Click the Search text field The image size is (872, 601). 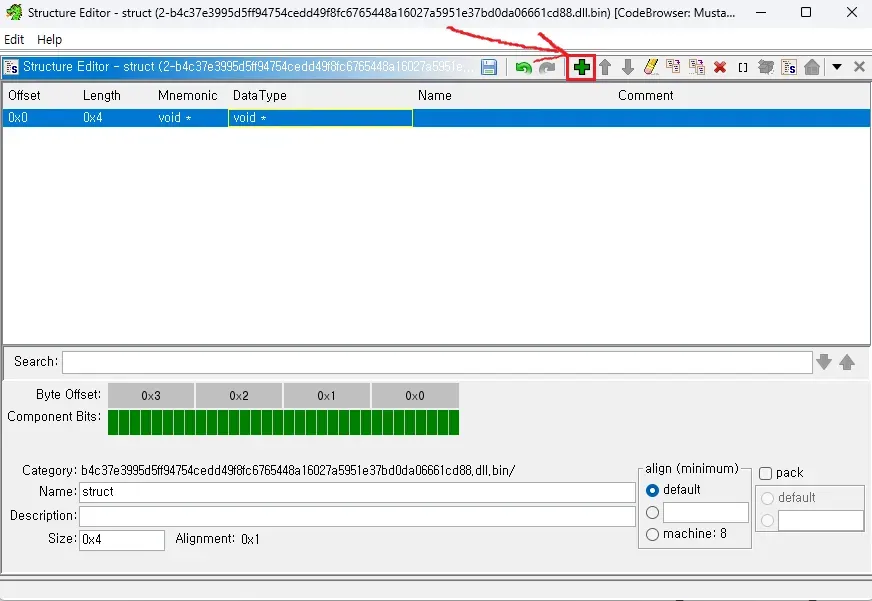437,362
